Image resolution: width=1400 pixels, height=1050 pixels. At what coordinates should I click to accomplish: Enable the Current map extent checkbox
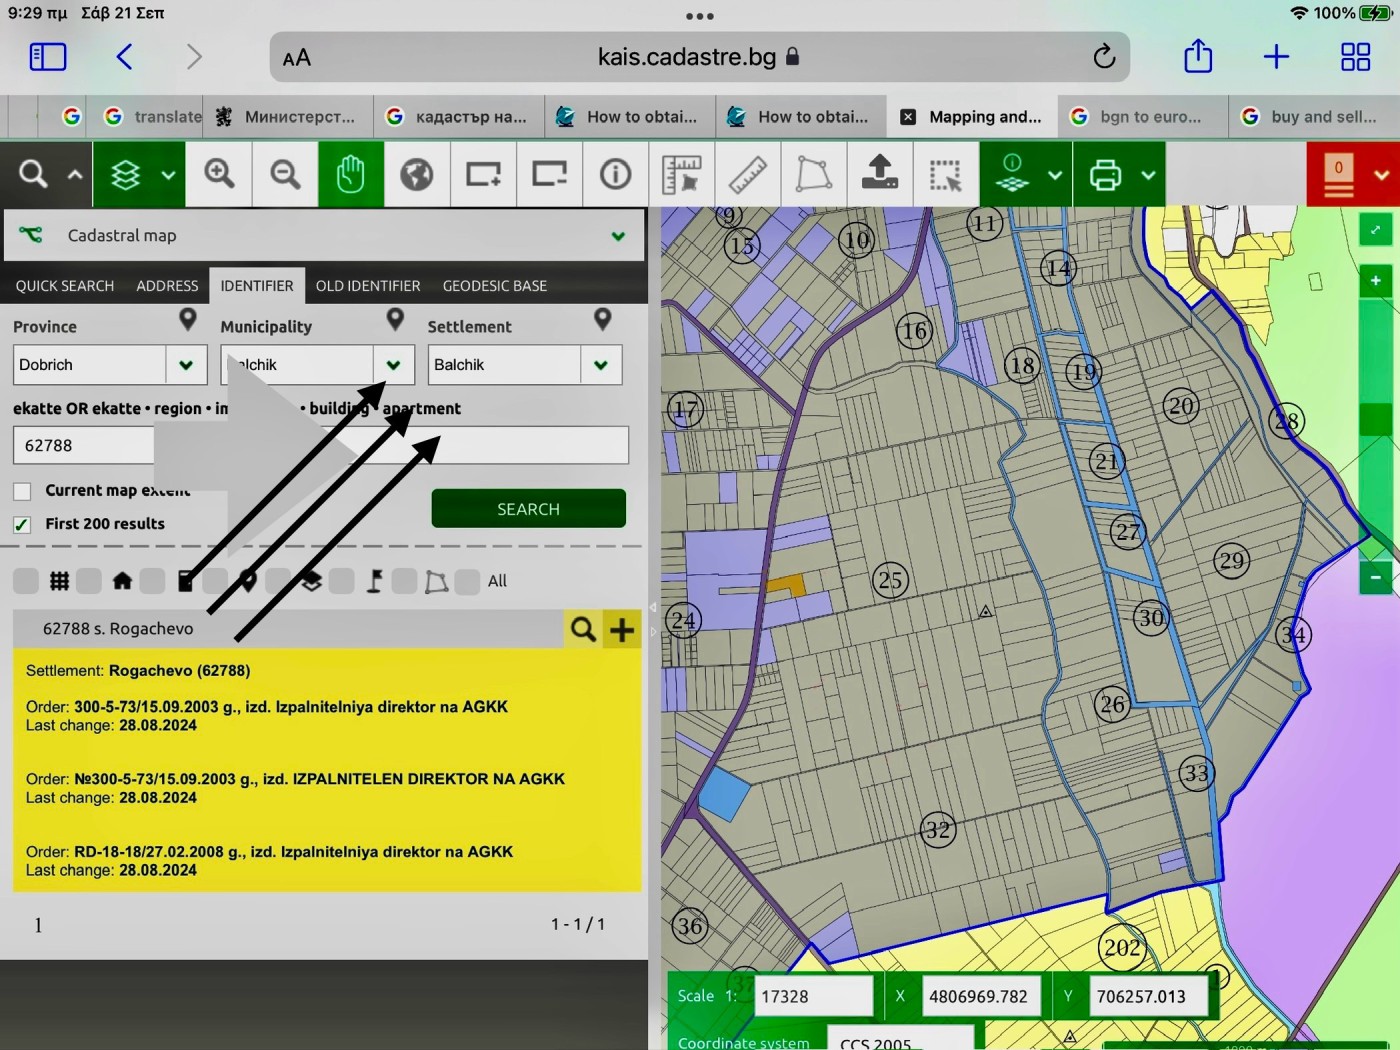(x=22, y=491)
